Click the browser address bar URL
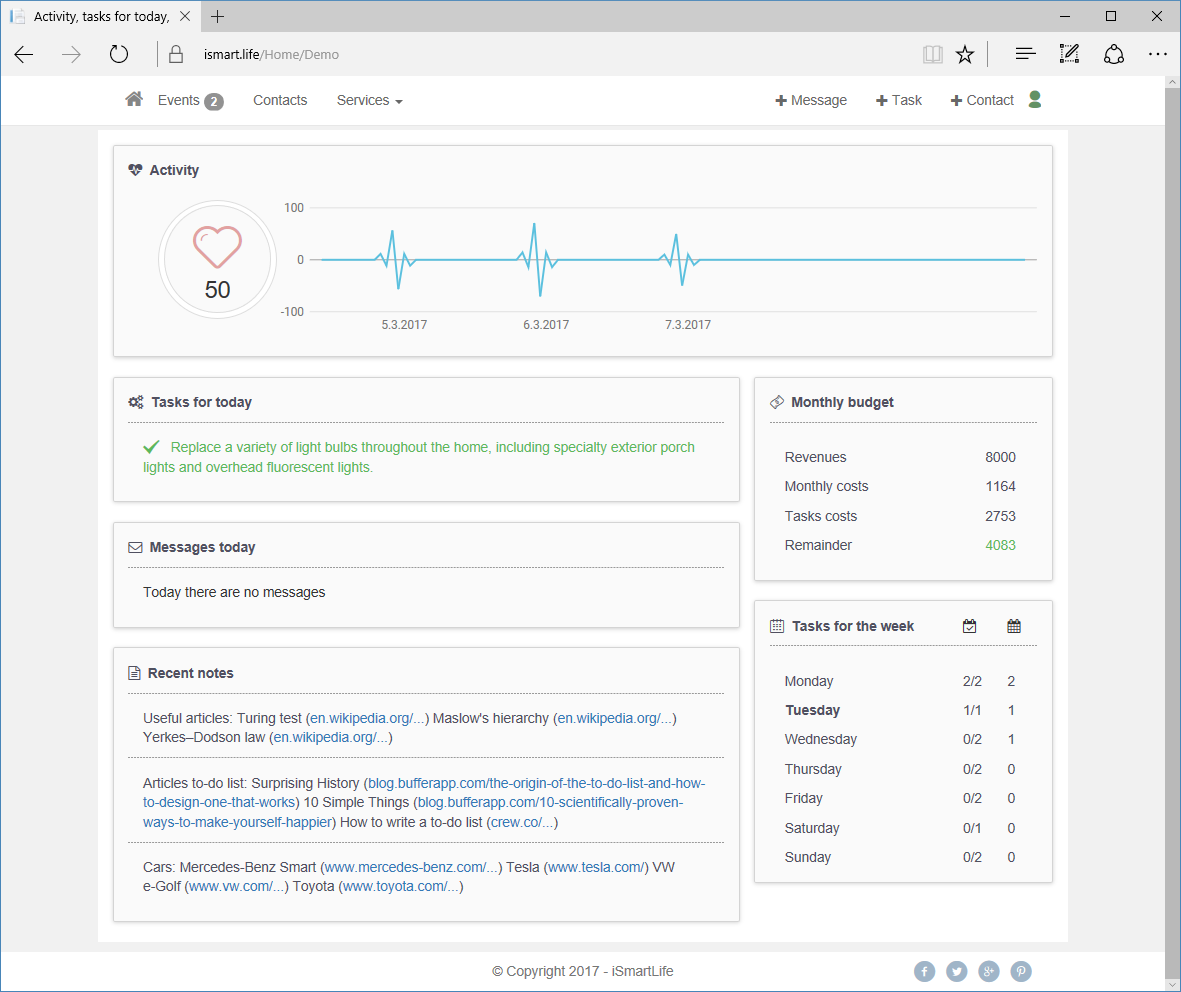This screenshot has height=992, width=1181. coord(271,54)
